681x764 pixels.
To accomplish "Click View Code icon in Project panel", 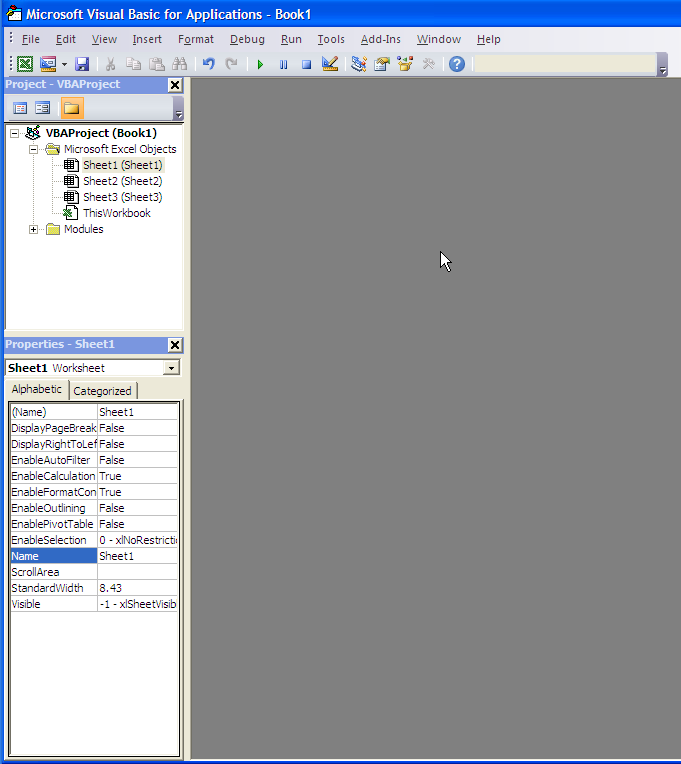I will click(20, 108).
